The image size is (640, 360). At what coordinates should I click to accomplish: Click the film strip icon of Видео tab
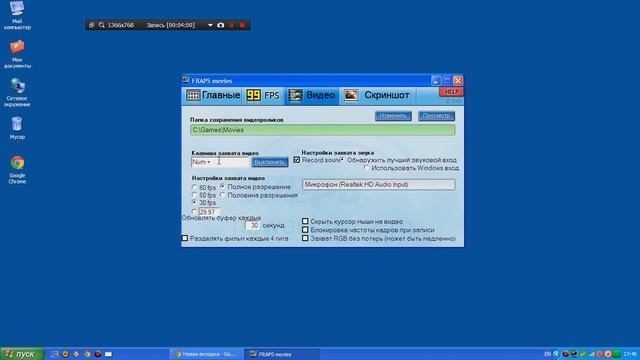(295, 95)
